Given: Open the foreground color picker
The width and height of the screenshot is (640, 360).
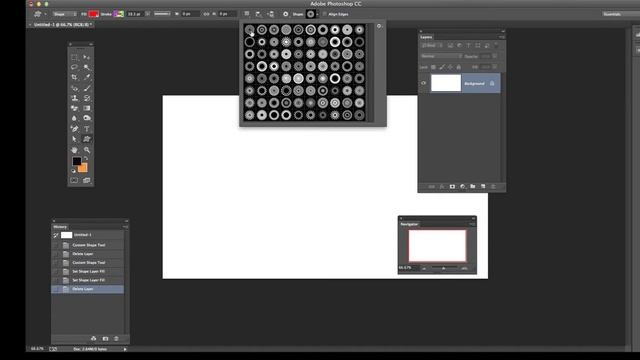Looking at the screenshot, I should pyautogui.click(x=76, y=161).
